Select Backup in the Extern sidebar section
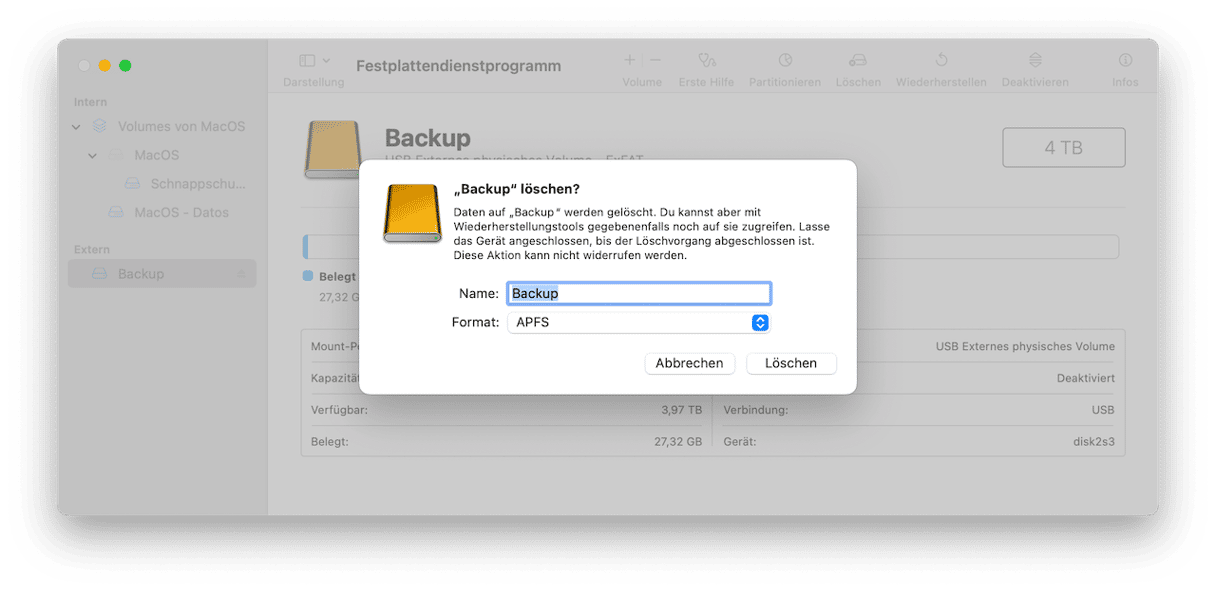 (x=141, y=274)
